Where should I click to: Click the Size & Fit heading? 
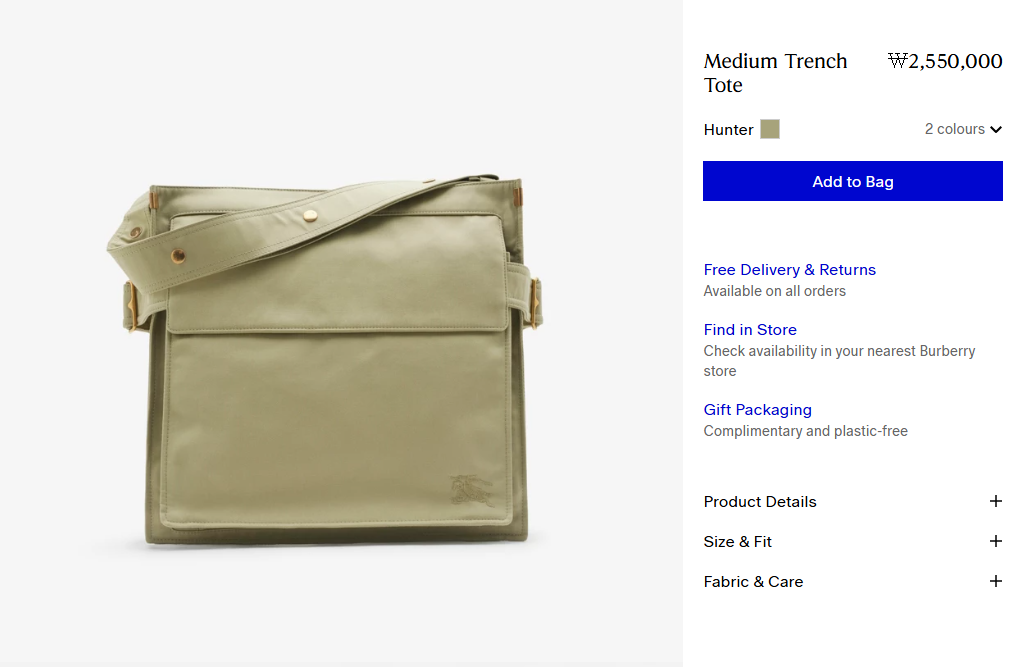coord(737,542)
